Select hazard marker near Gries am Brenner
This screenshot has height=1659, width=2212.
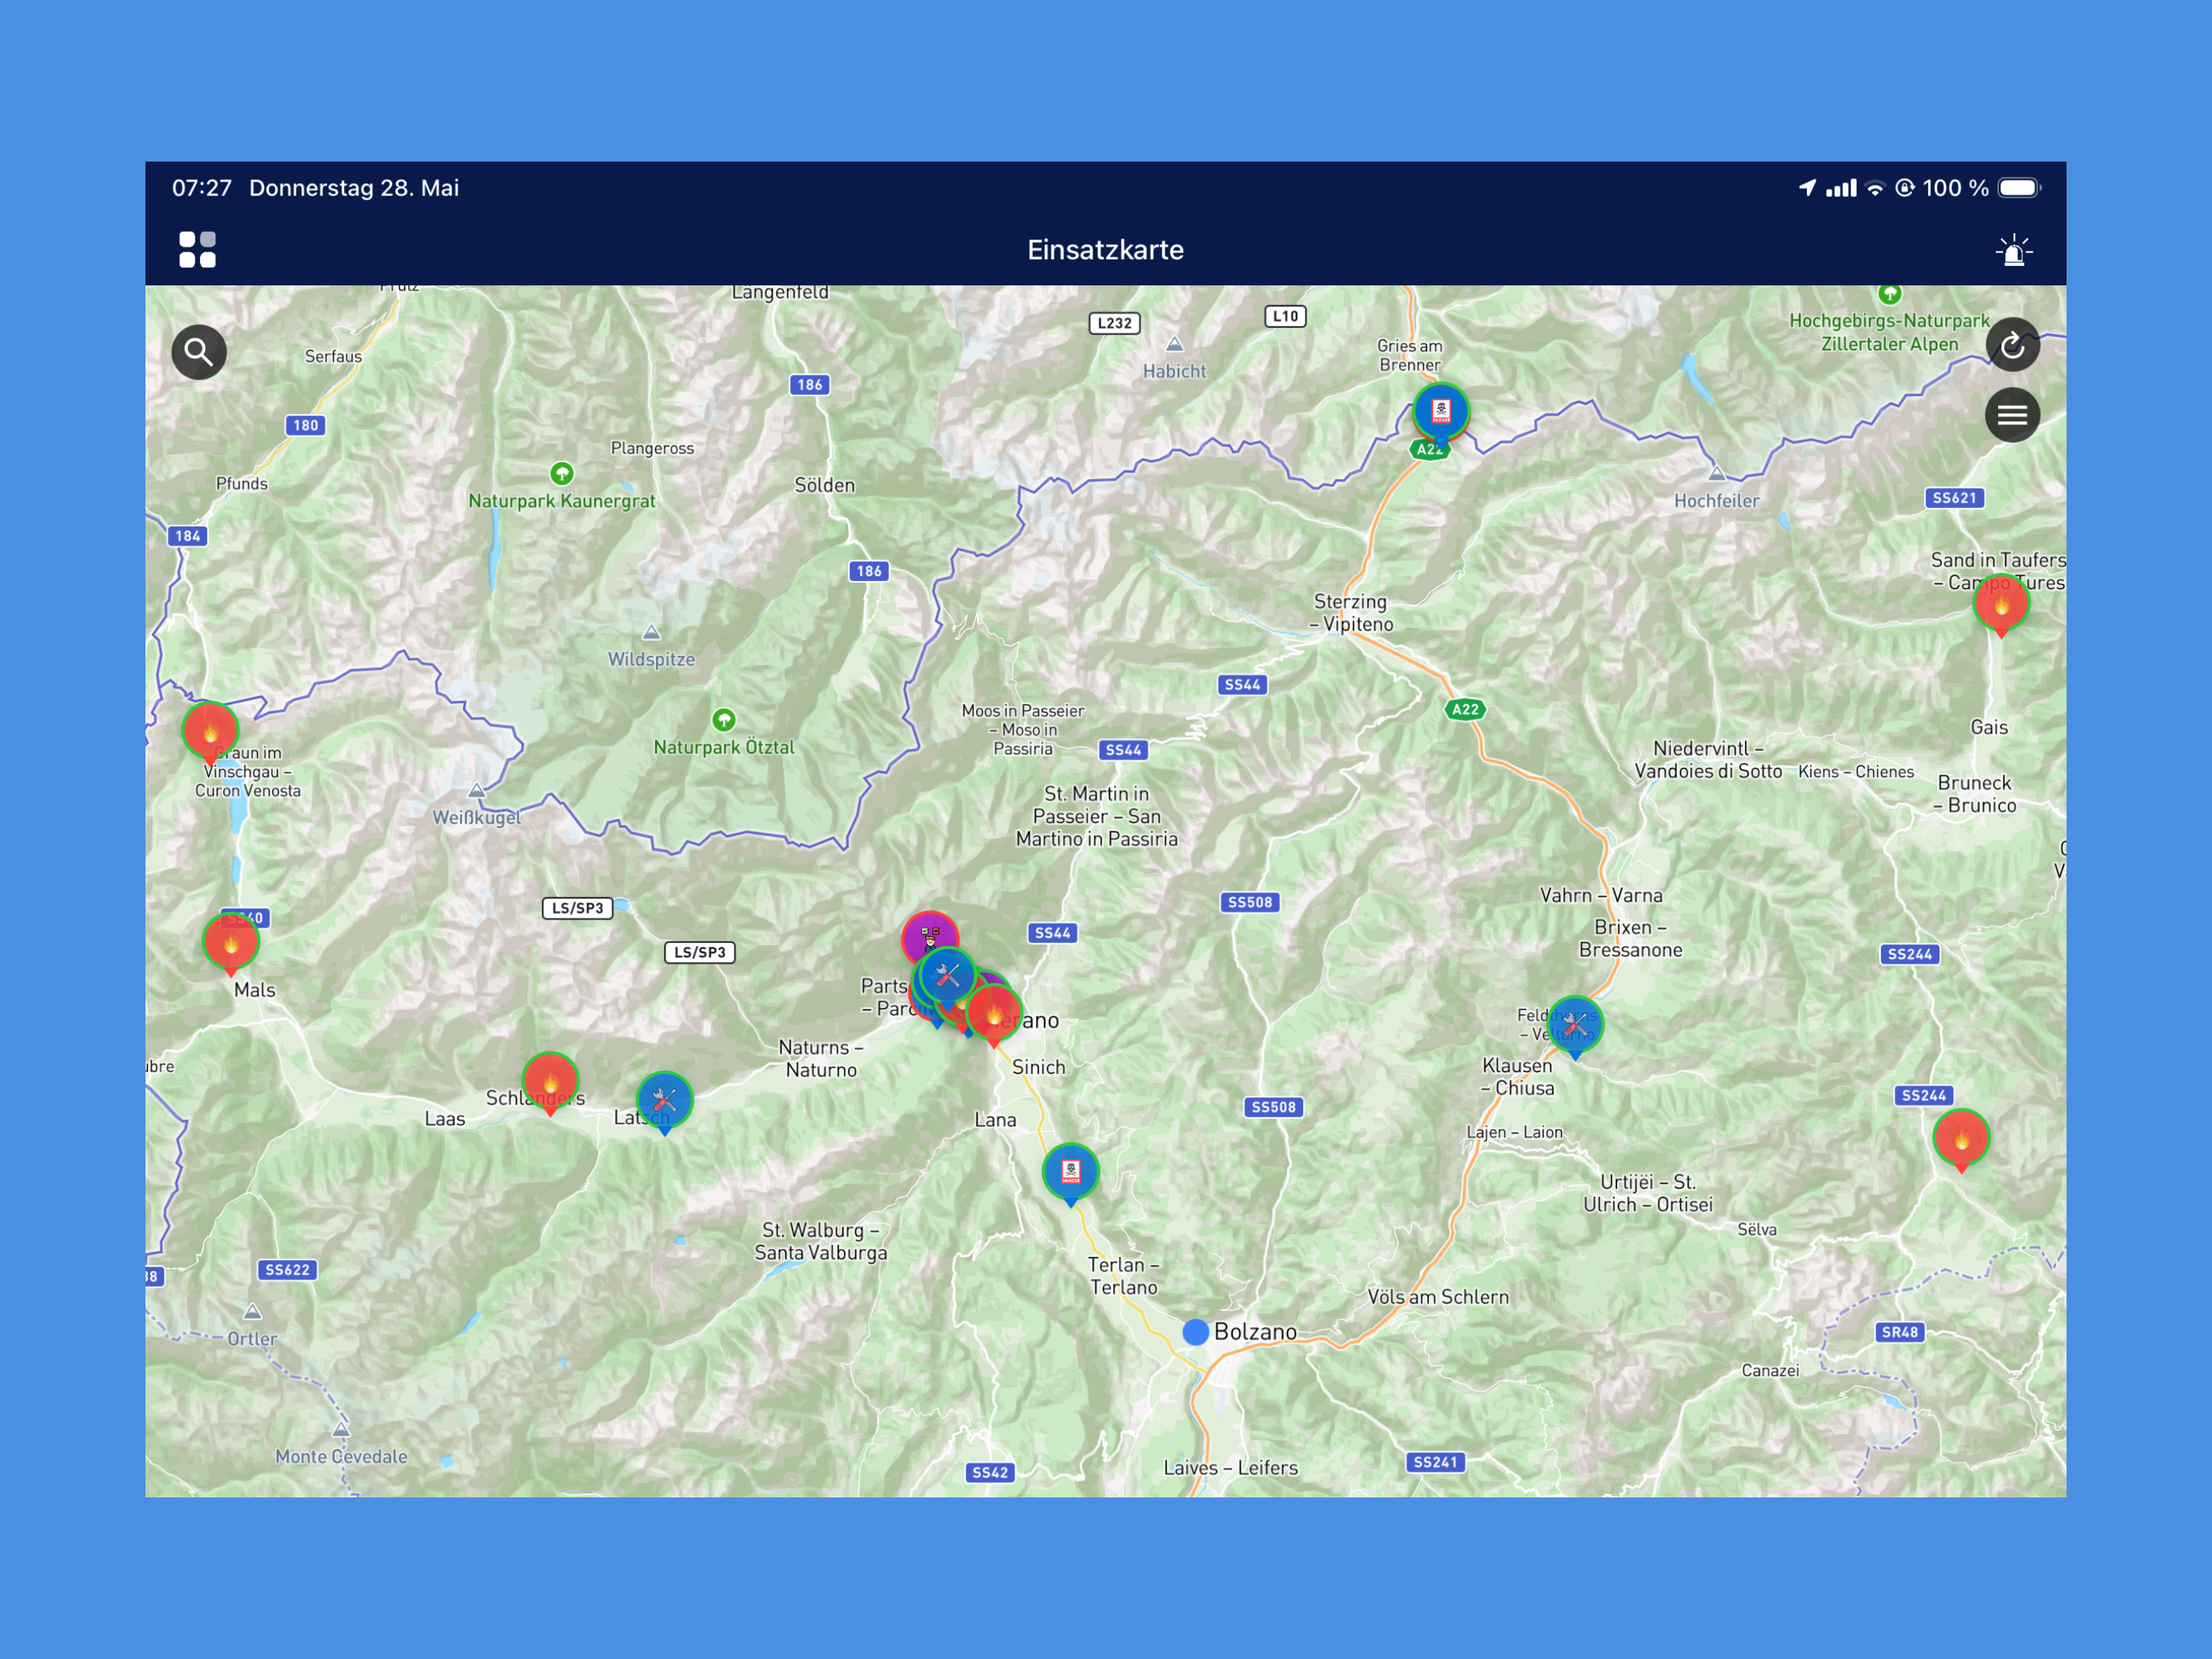[1440, 412]
